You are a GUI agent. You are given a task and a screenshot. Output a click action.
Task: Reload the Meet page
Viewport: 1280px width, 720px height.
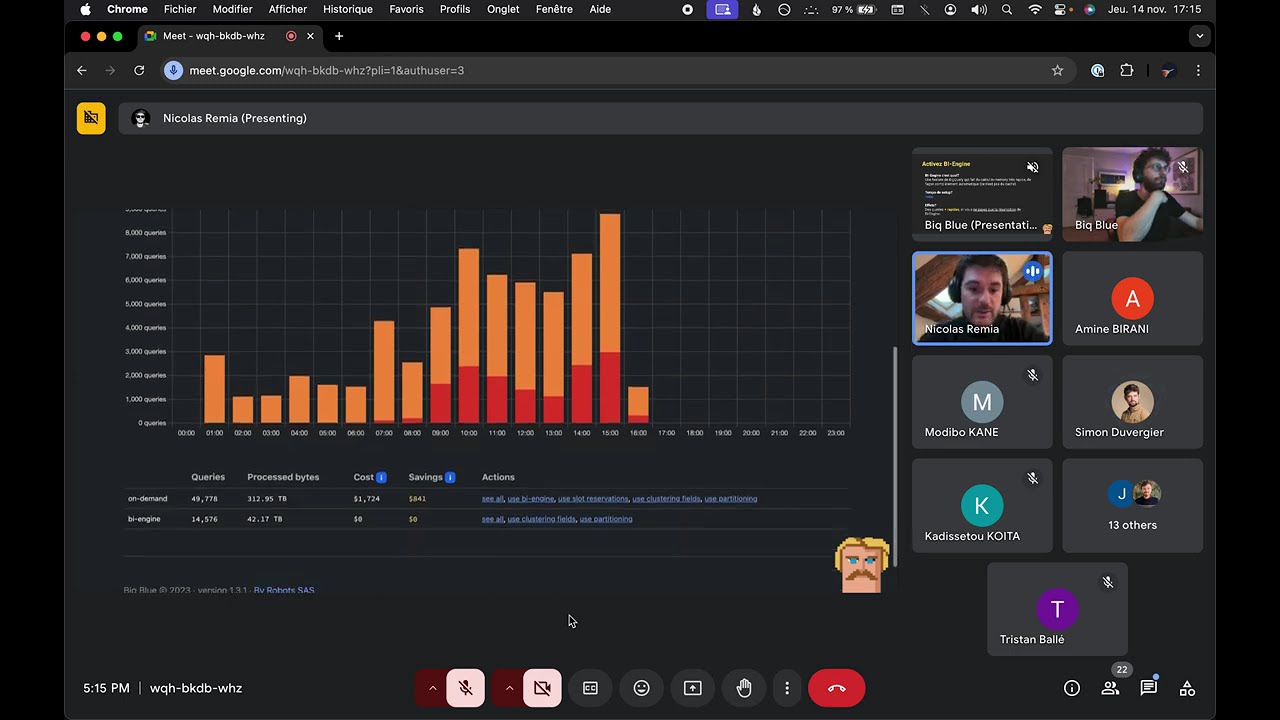click(139, 70)
